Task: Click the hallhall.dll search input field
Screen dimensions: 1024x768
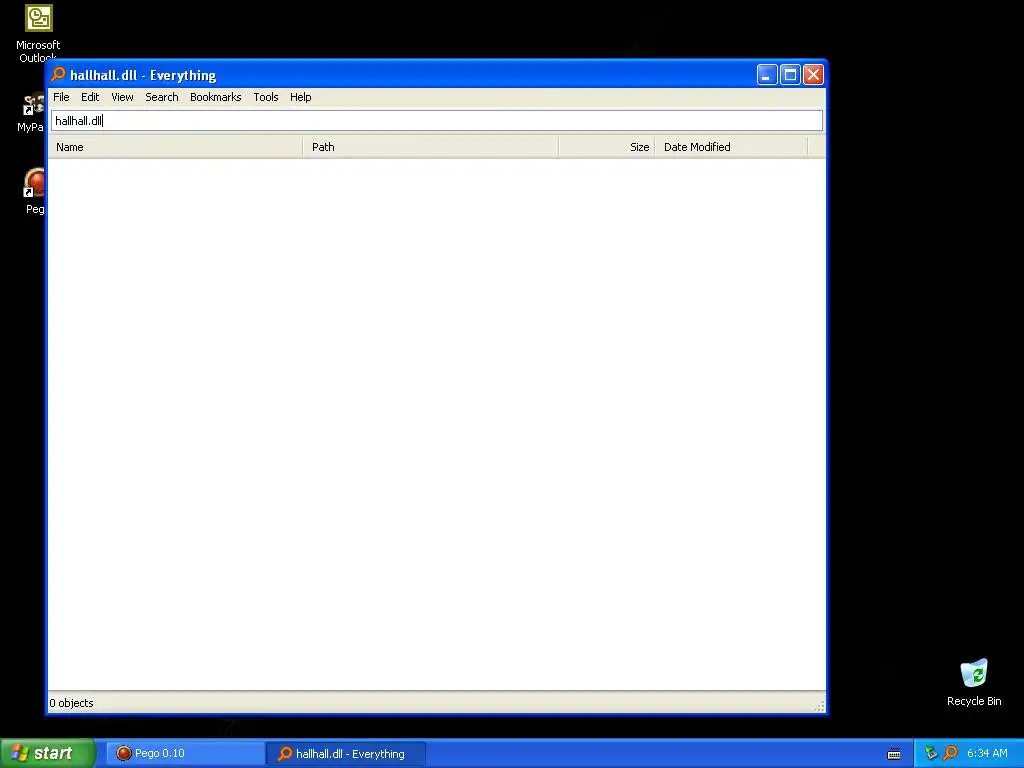Action: tap(436, 121)
